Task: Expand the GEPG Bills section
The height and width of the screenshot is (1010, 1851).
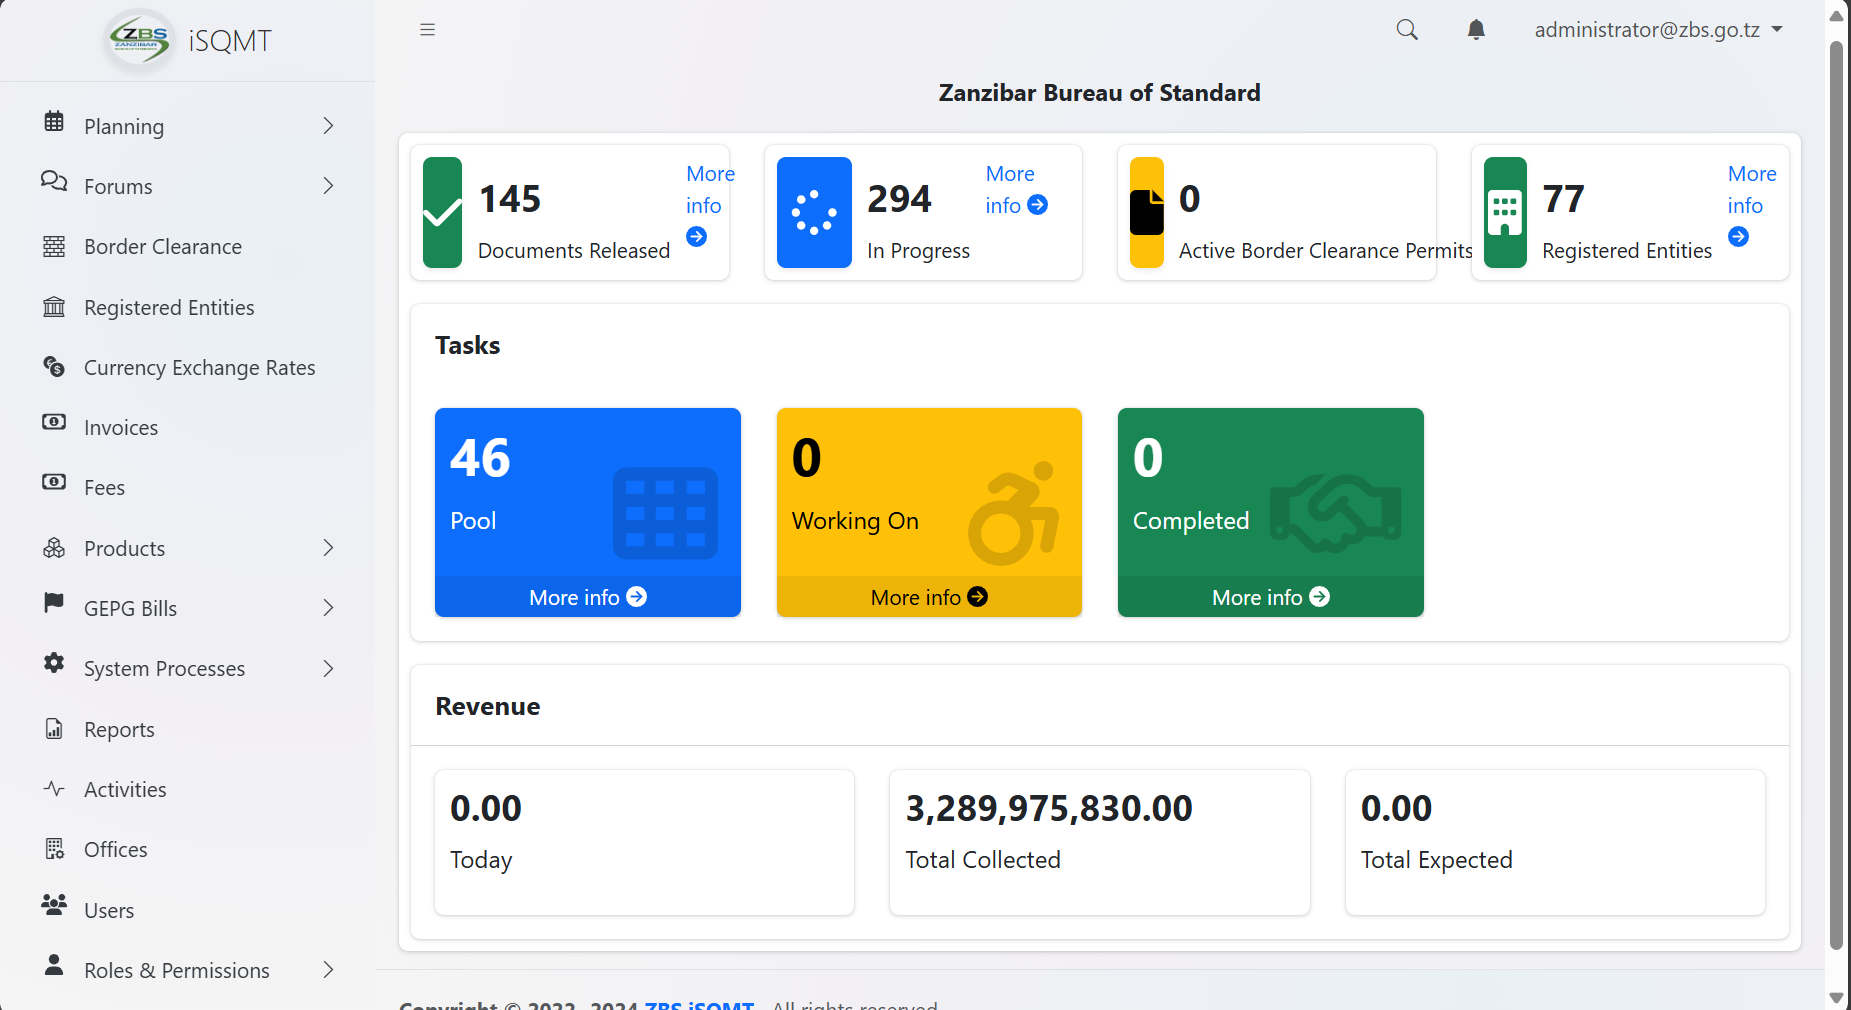Action: [x=328, y=608]
